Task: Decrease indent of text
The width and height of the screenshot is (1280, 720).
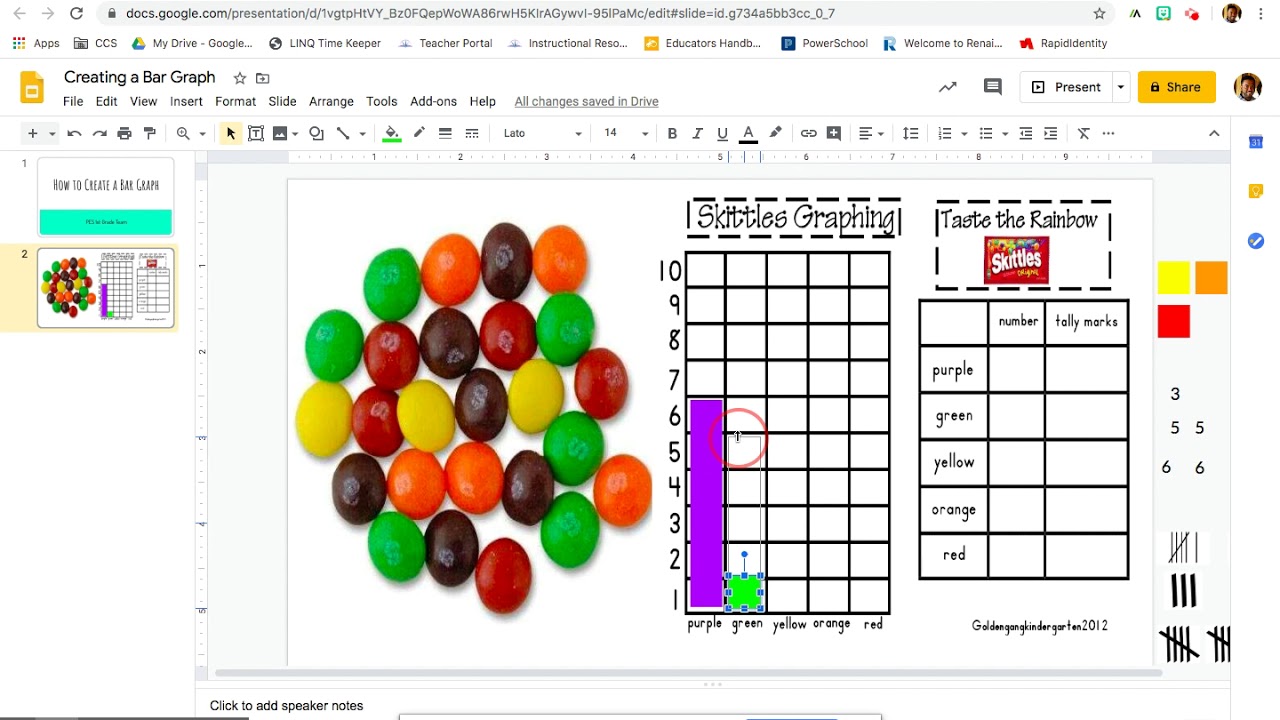Action: pyautogui.click(x=1026, y=133)
